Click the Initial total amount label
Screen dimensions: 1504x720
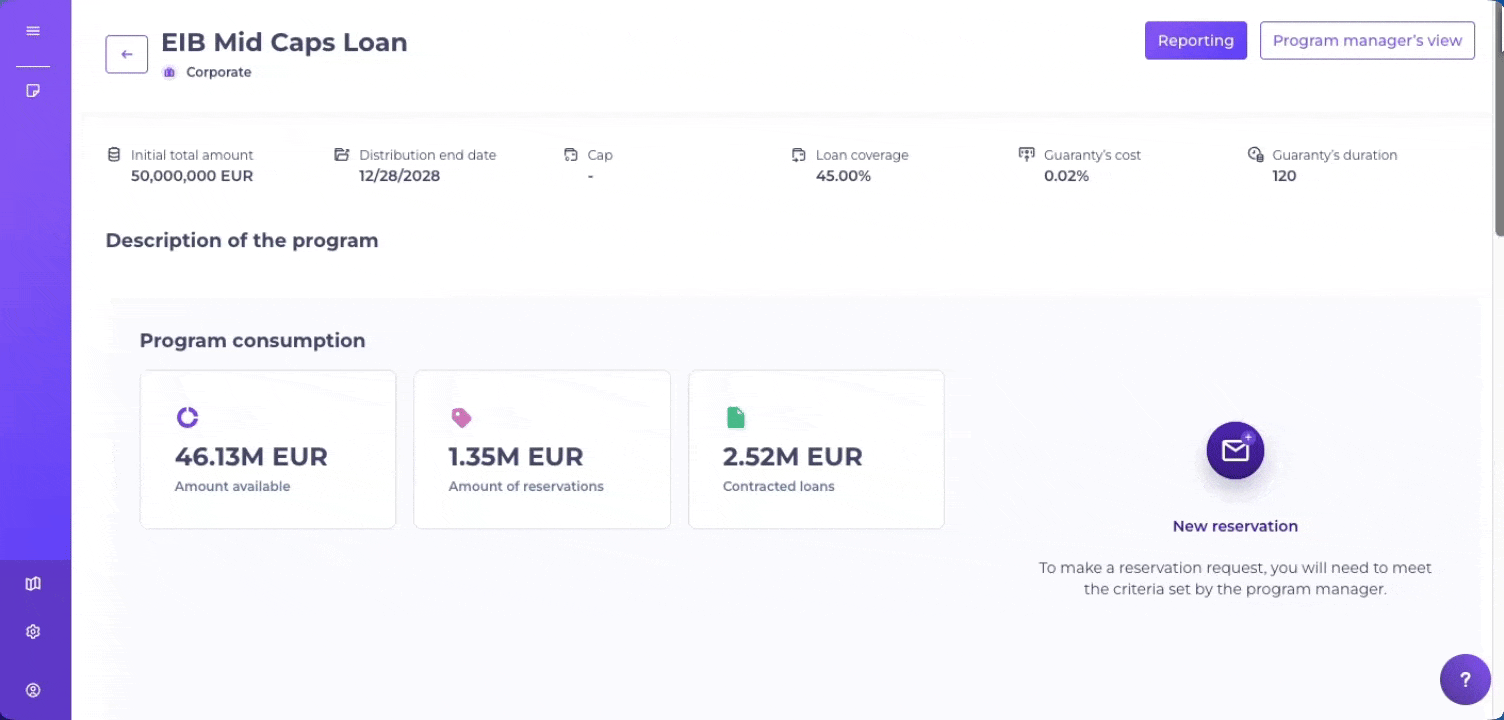[192, 155]
